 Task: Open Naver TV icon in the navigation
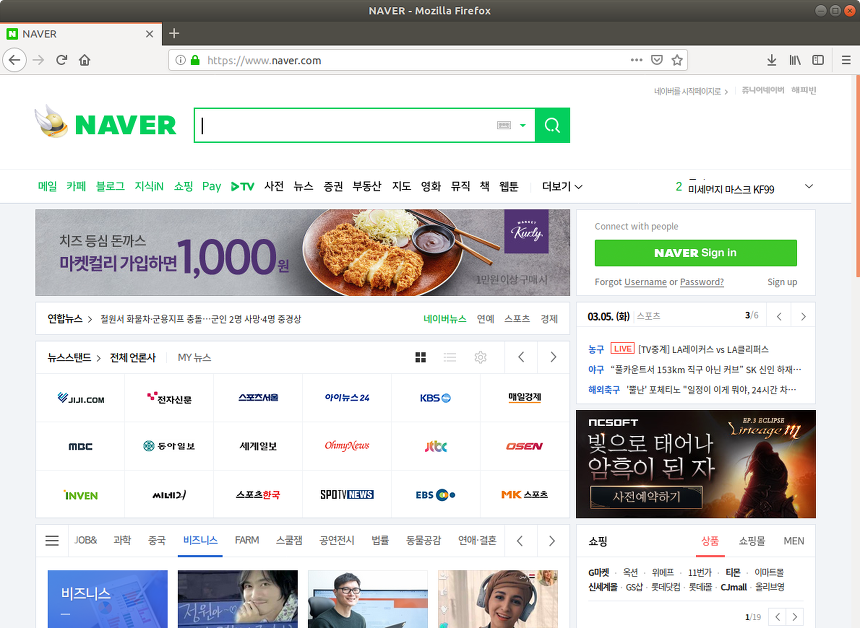(x=242, y=186)
